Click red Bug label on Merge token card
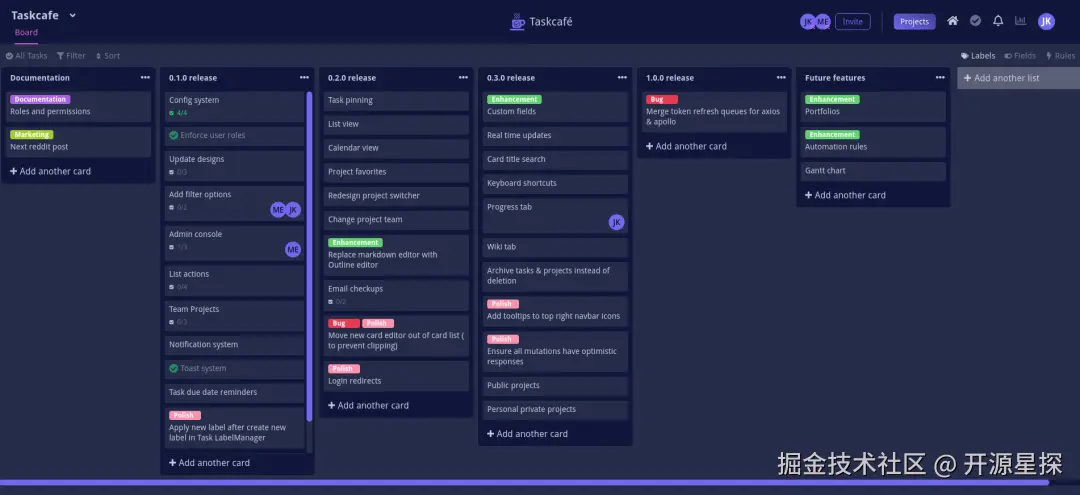Image resolution: width=1080 pixels, height=495 pixels. pyautogui.click(x=662, y=99)
